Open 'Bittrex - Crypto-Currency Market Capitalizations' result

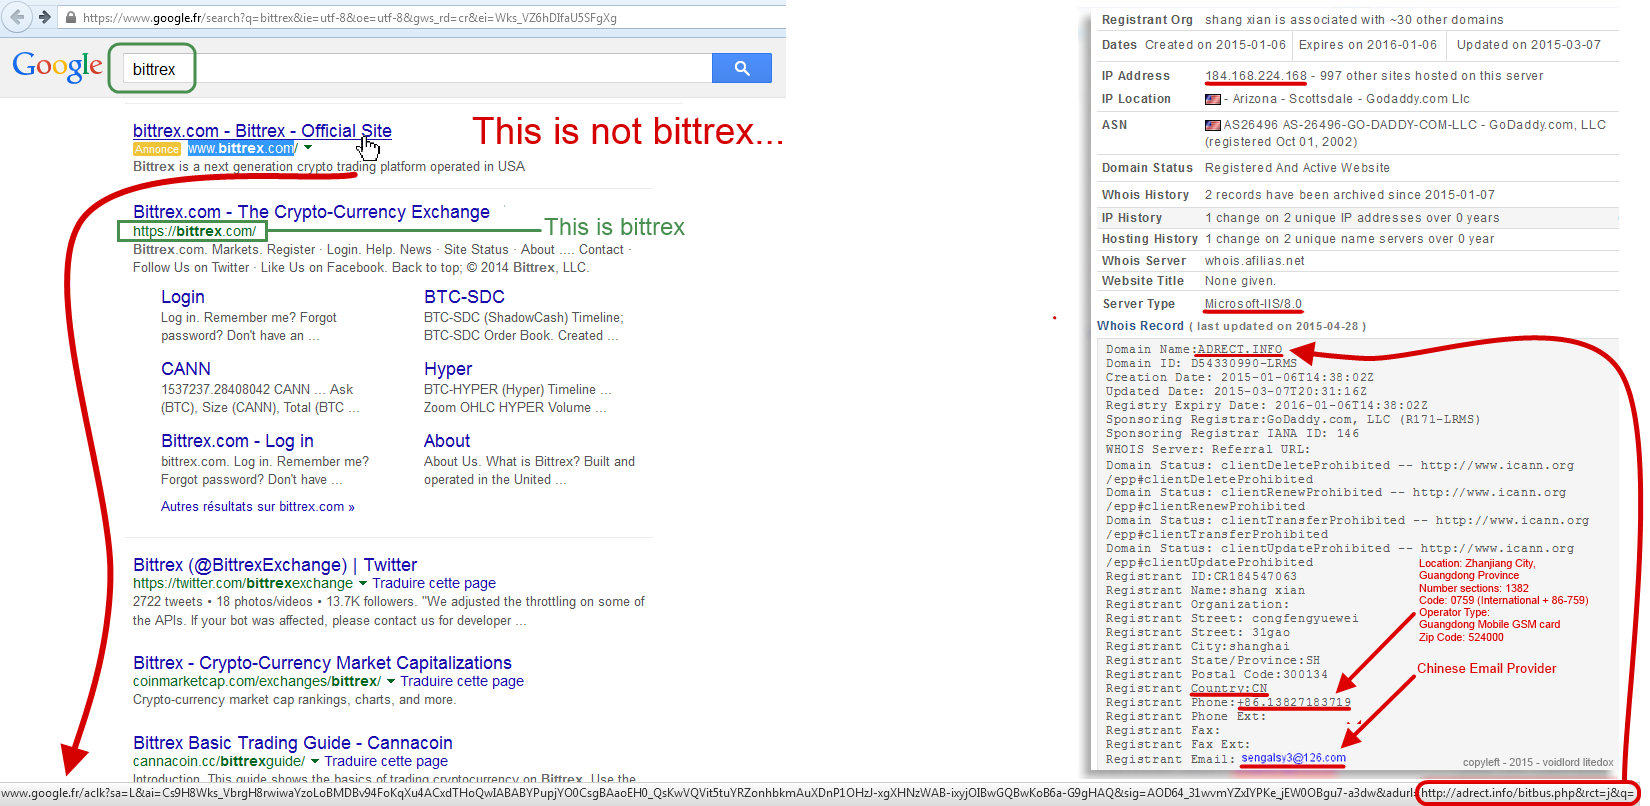(x=322, y=663)
